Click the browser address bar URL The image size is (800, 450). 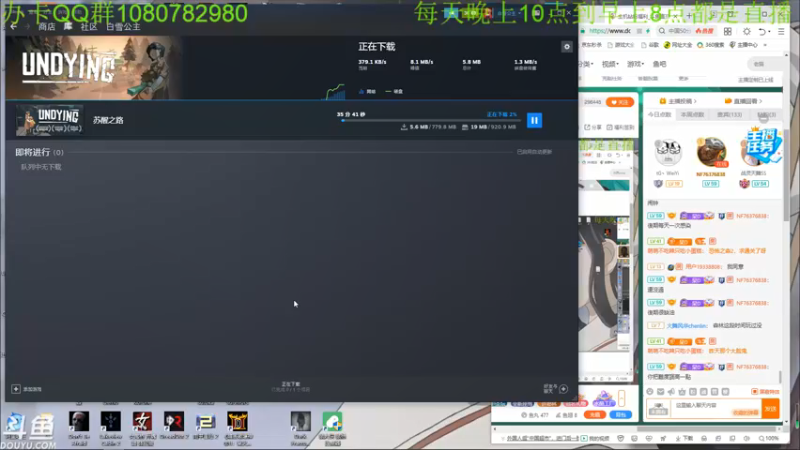[x=610, y=31]
